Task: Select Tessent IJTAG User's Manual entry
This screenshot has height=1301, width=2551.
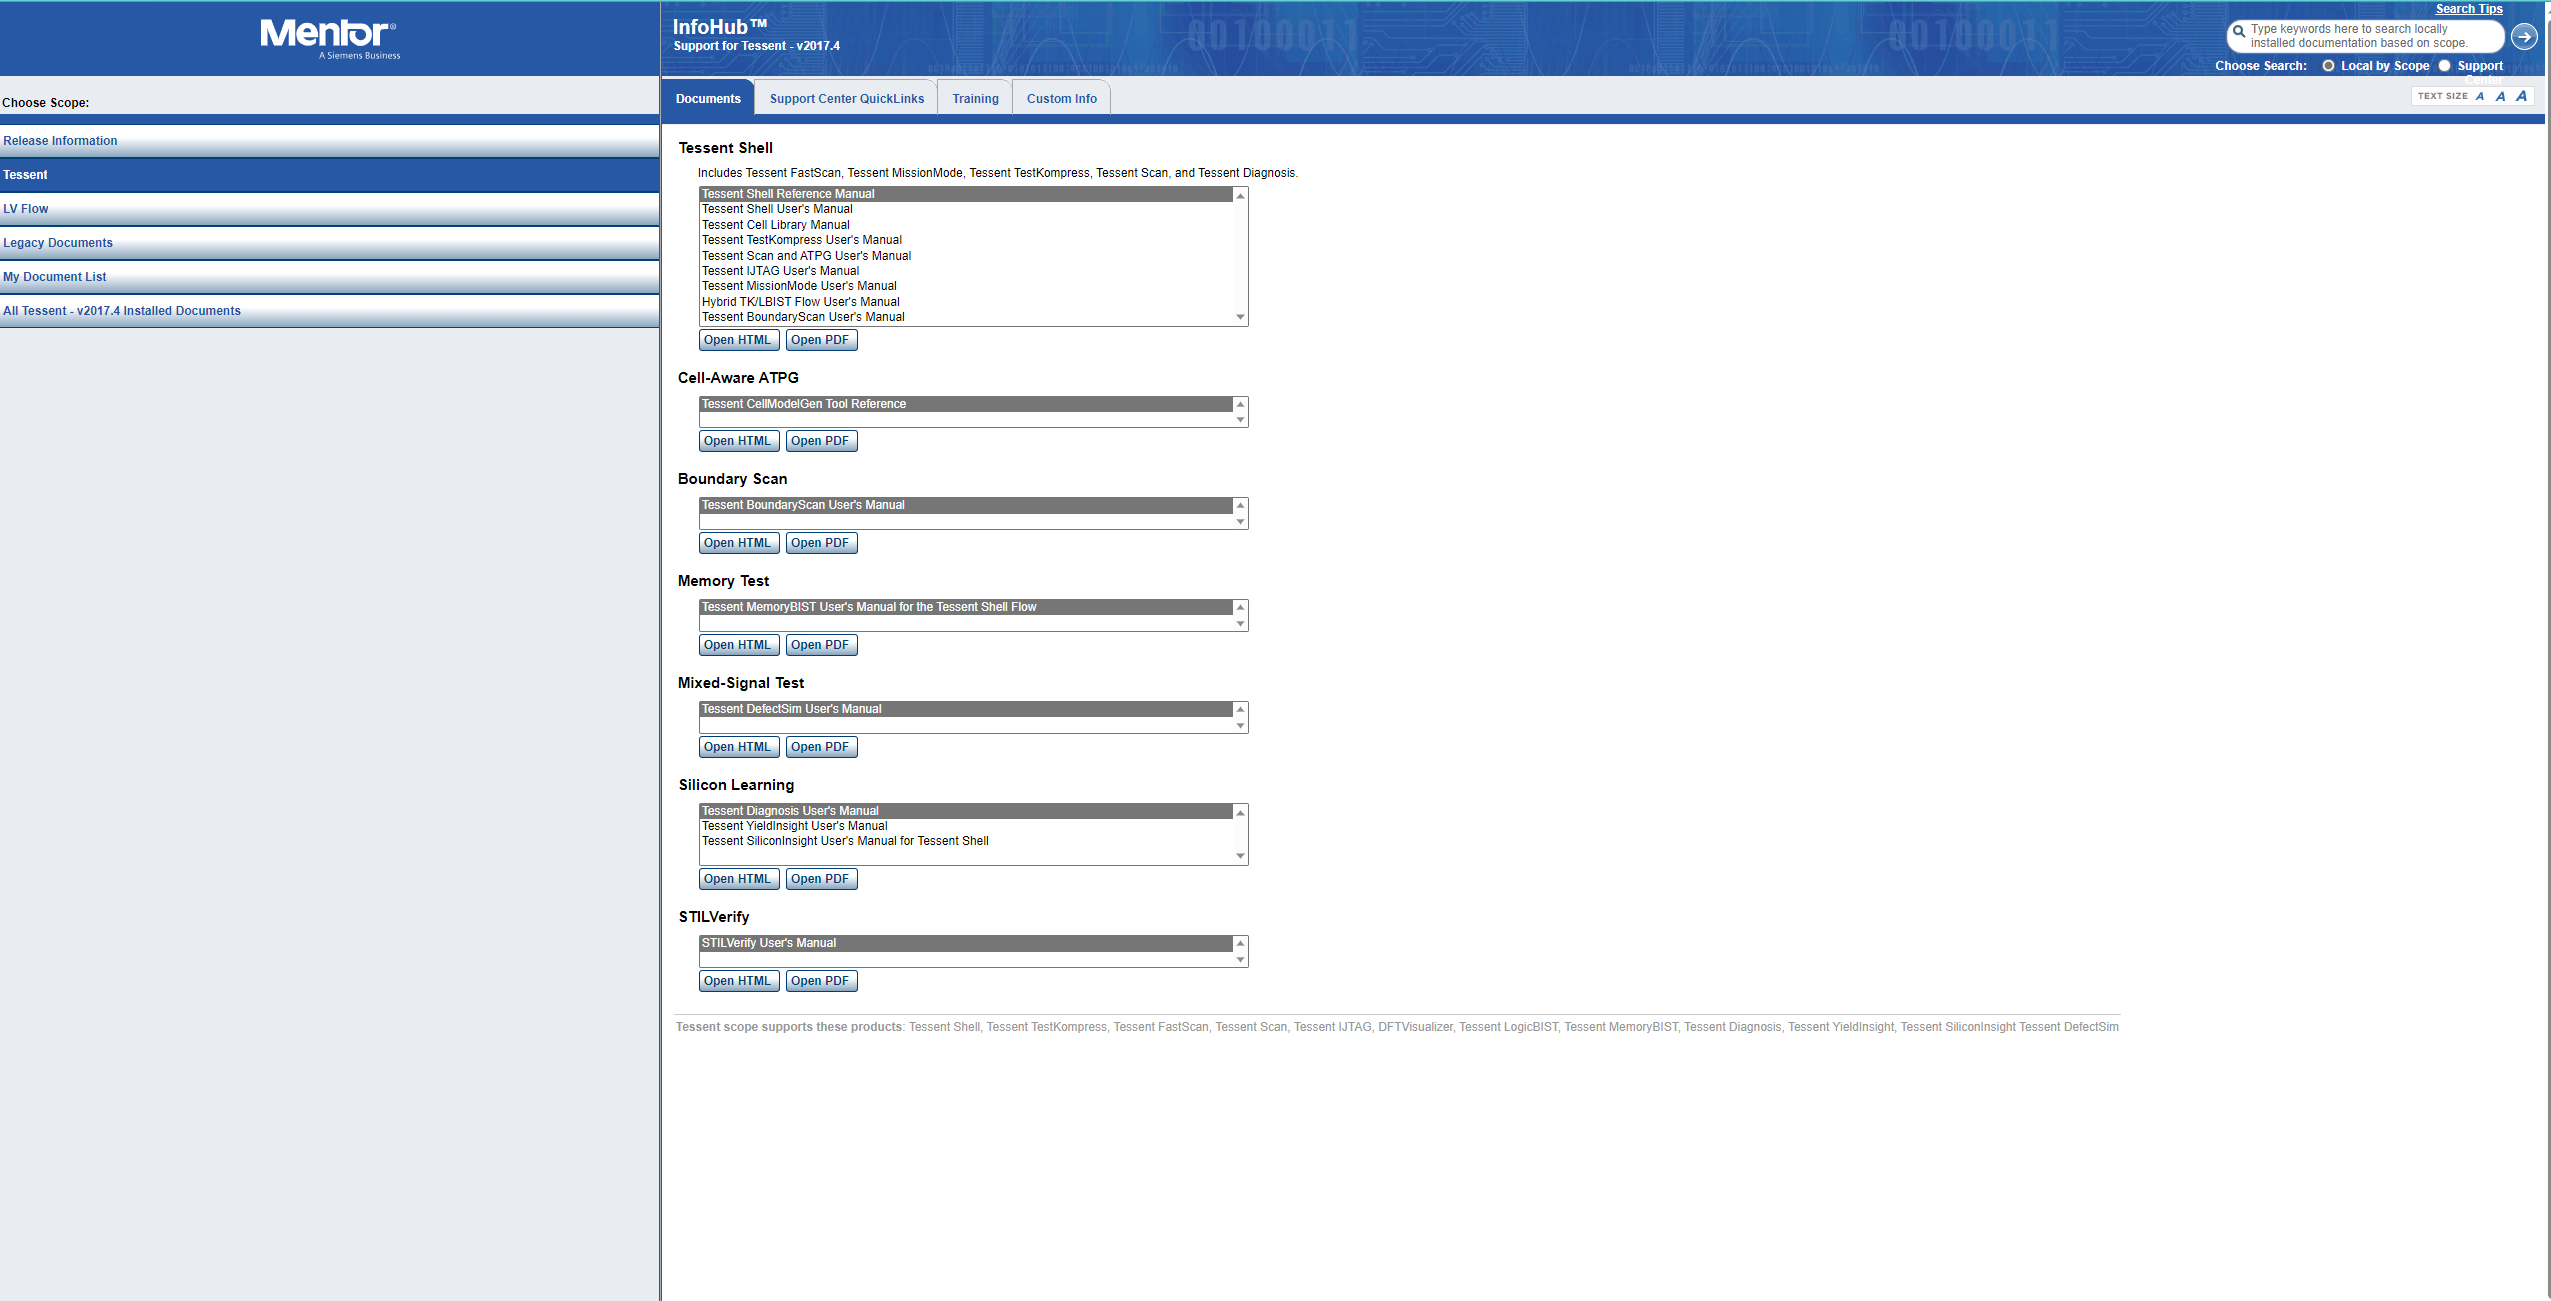Action: (x=780, y=271)
